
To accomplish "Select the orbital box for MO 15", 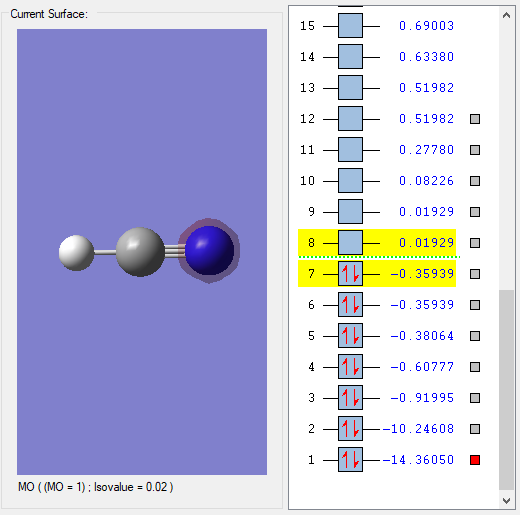I will pyautogui.click(x=350, y=26).
